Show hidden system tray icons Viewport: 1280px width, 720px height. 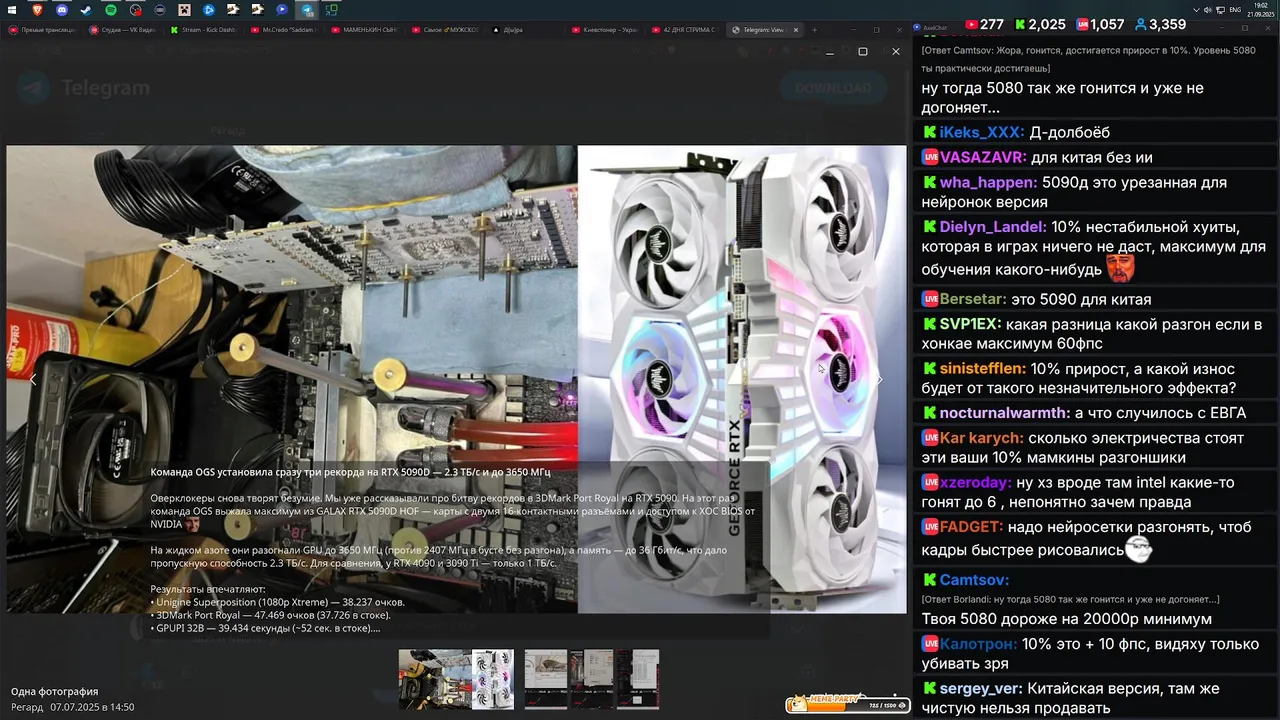coord(1197,9)
